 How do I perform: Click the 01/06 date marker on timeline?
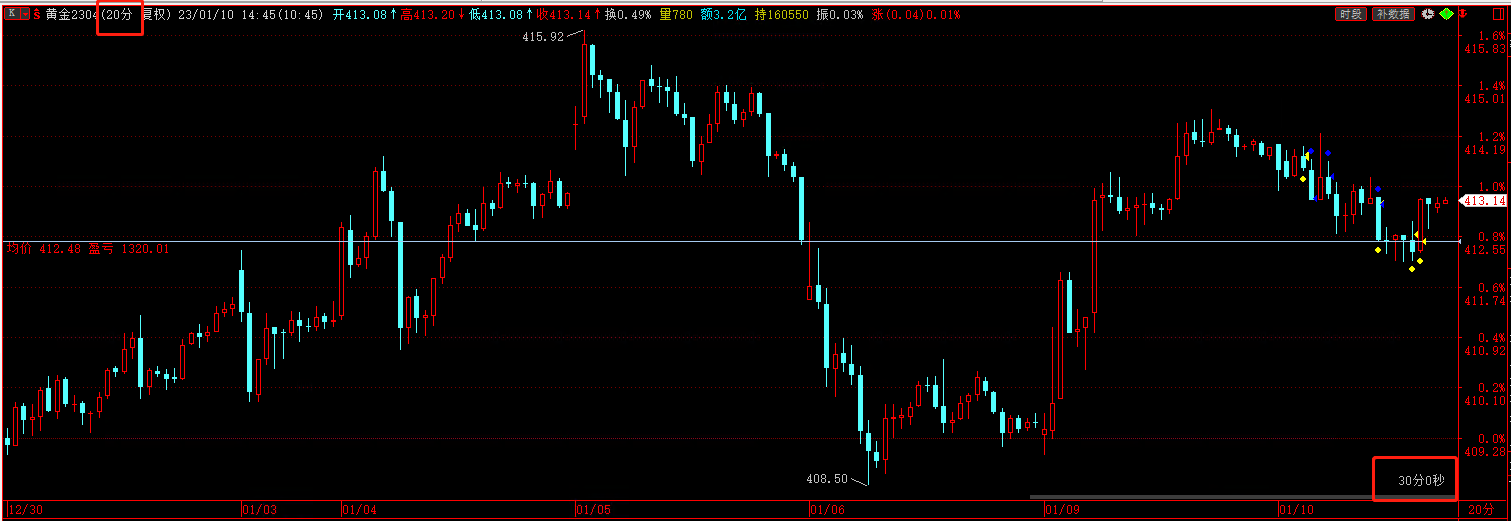click(827, 510)
